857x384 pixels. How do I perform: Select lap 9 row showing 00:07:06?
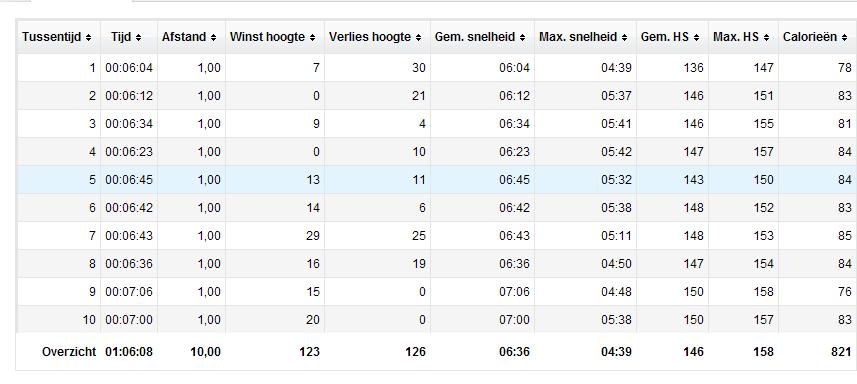[x=437, y=292]
